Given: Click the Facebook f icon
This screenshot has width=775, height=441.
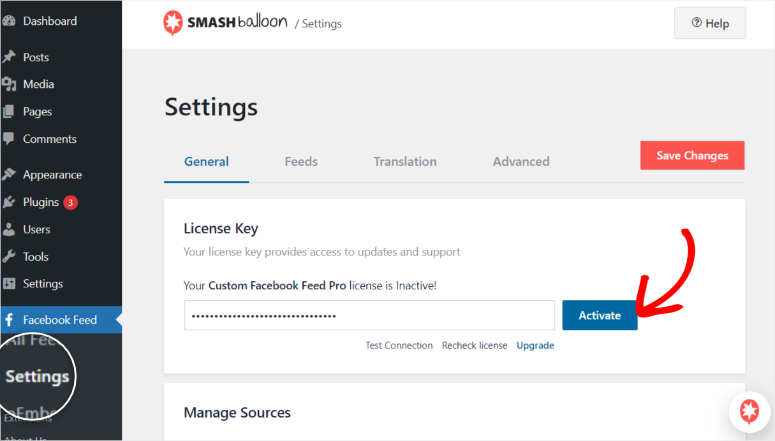Looking at the screenshot, I should (x=9, y=319).
